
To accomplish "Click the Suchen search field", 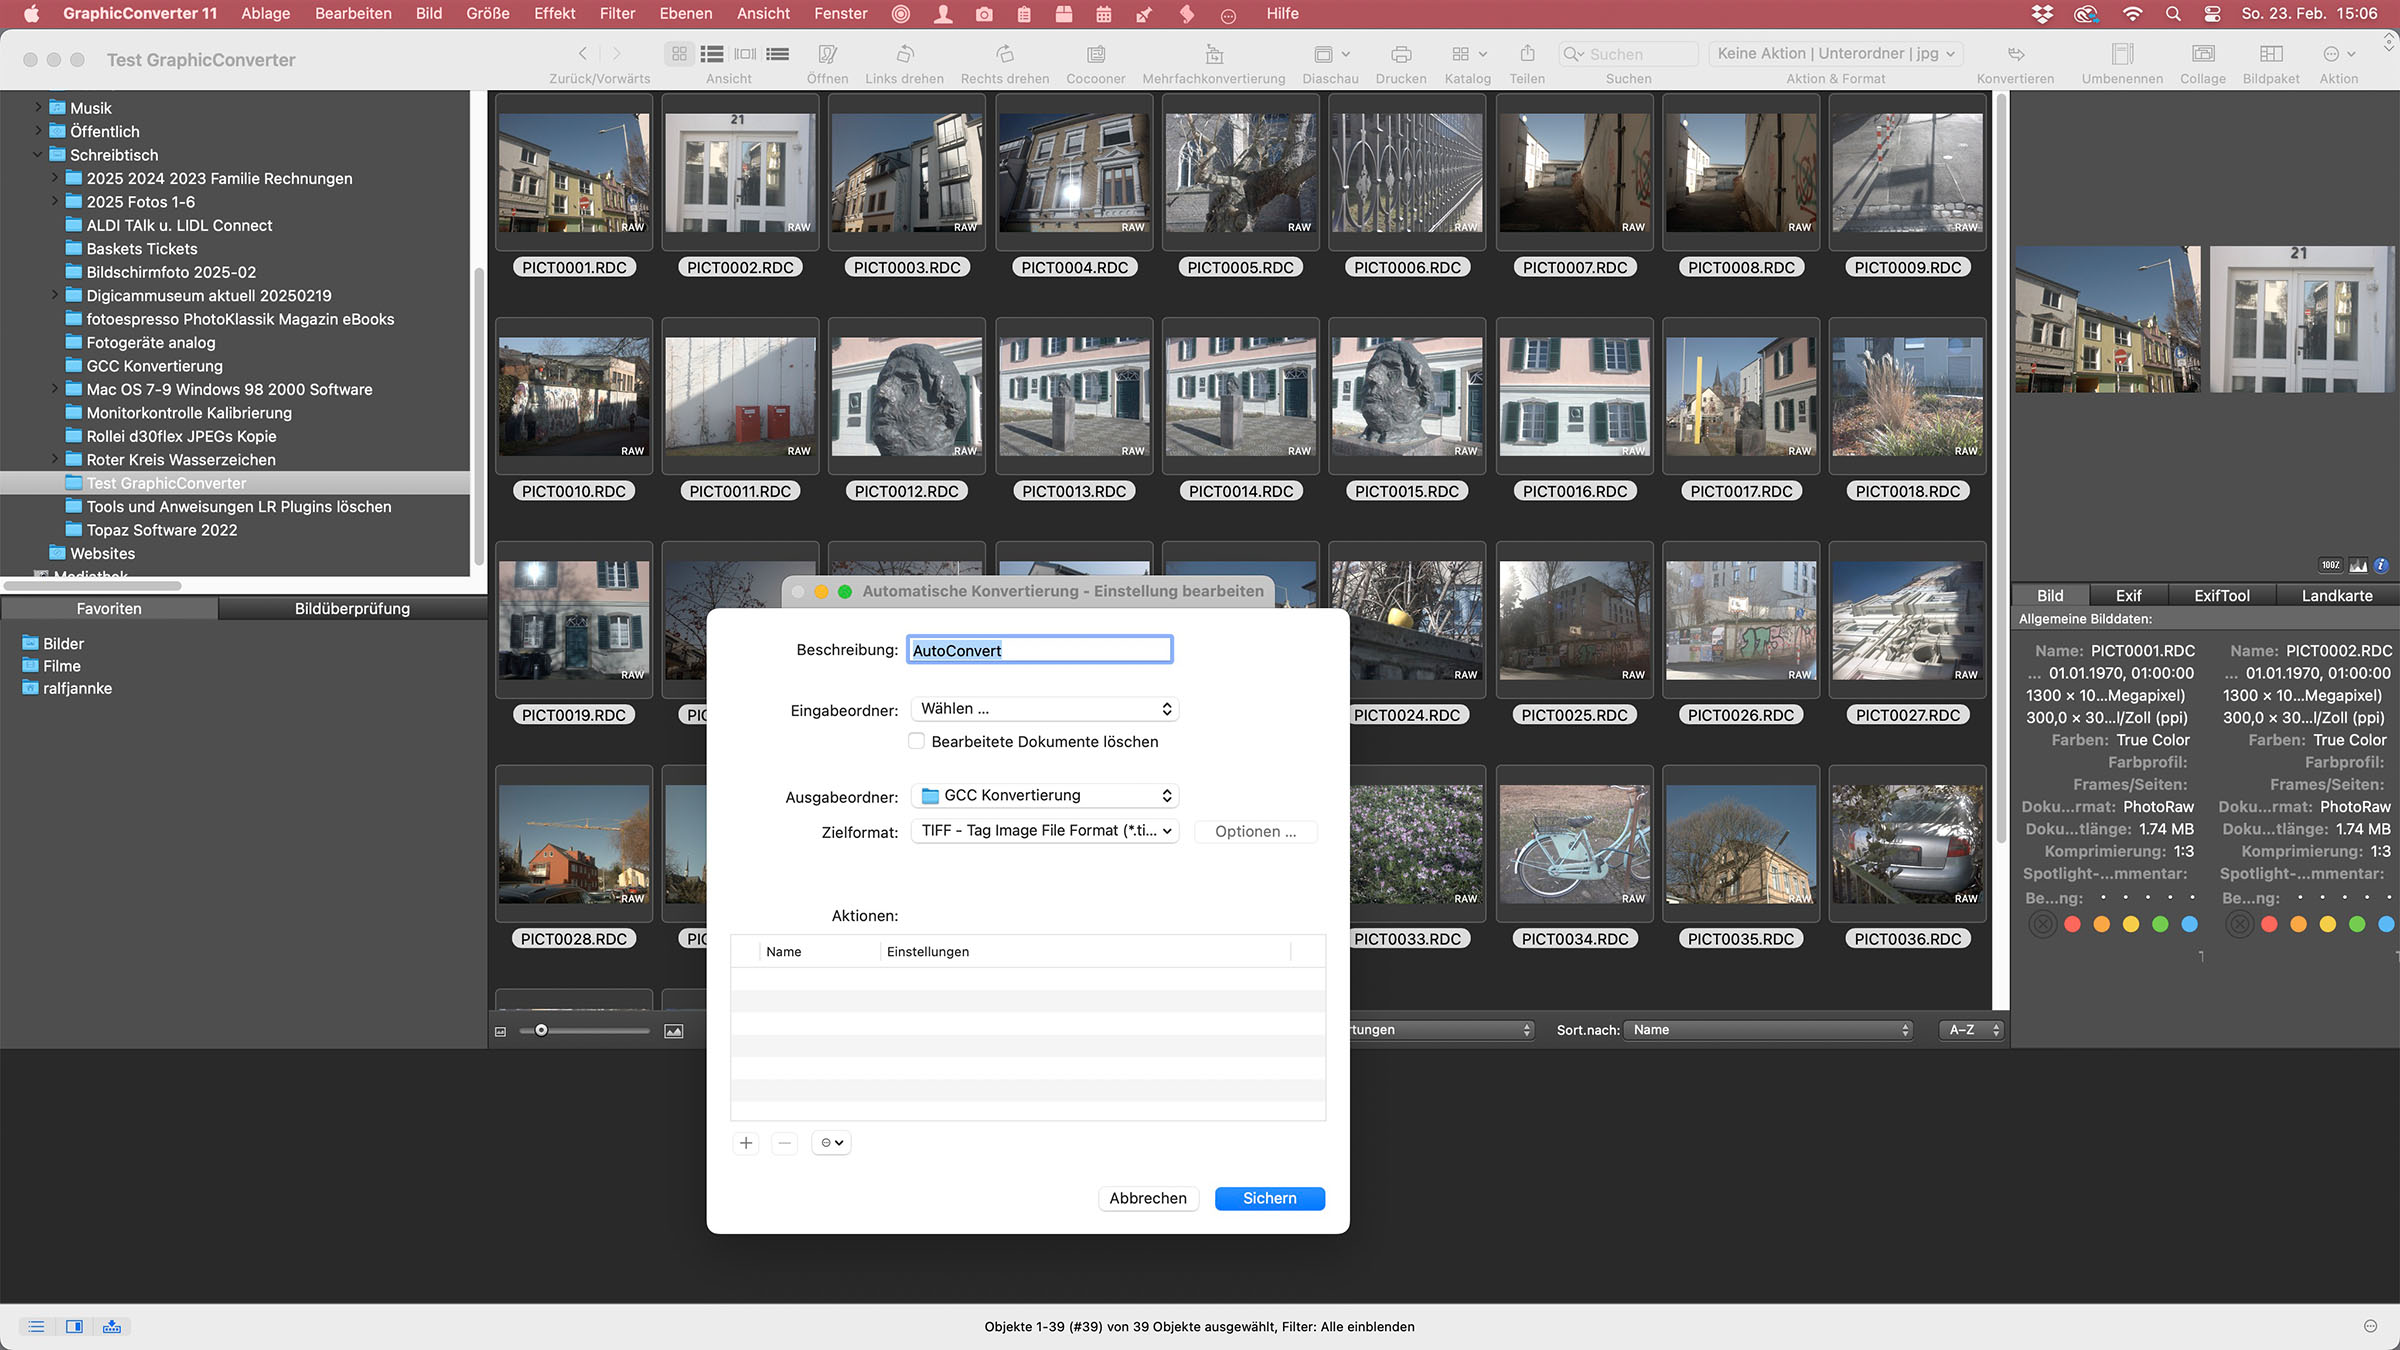I will [1628, 54].
